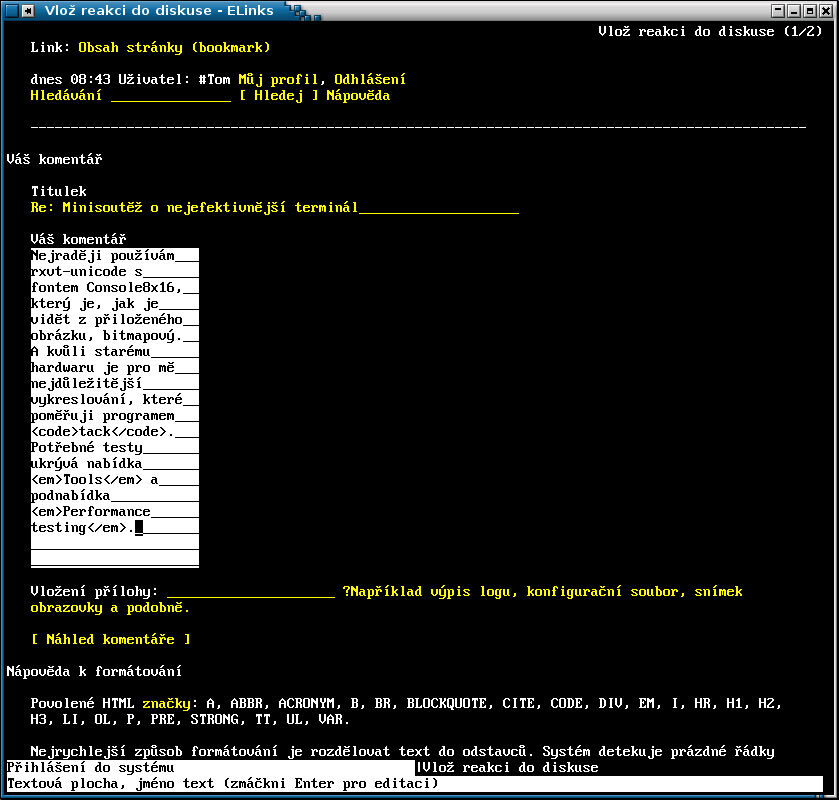This screenshot has height=800, width=839.
Task: Click the 'Nejraději používám' line in comment
Action: tap(103, 256)
